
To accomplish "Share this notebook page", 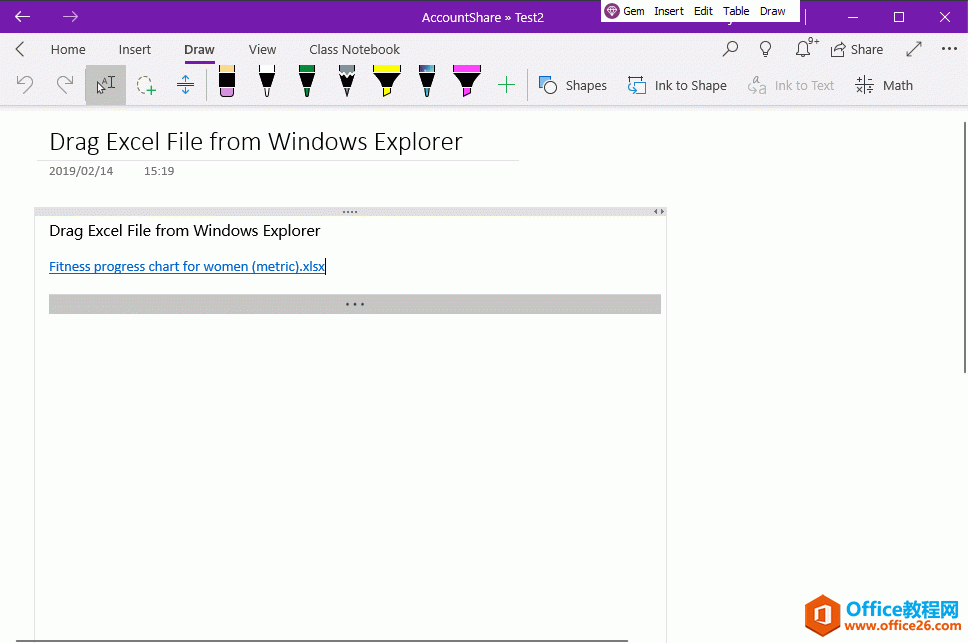I will [856, 49].
